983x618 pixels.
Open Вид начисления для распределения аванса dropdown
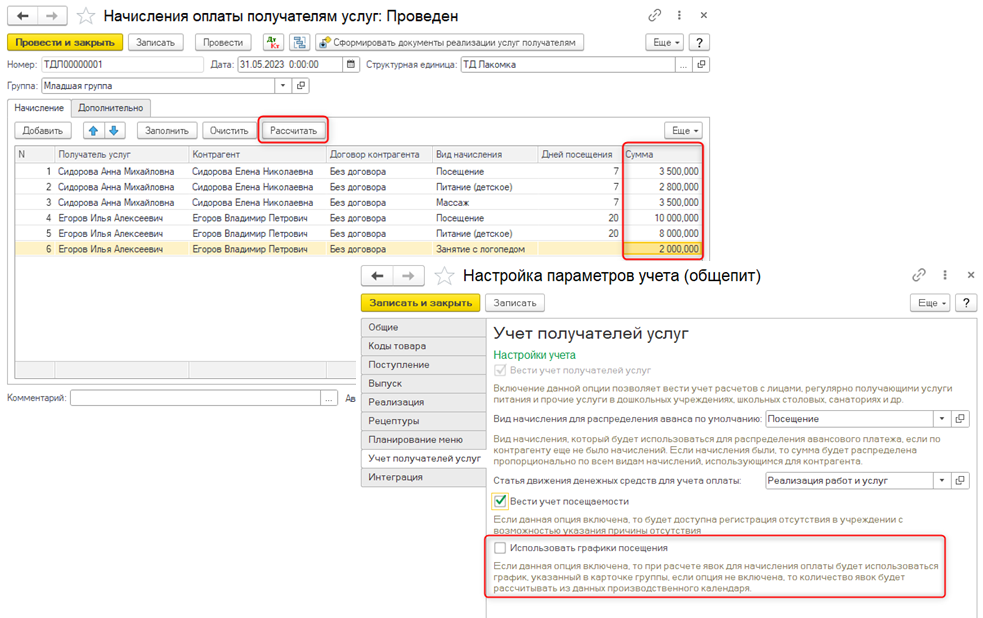(x=941, y=419)
